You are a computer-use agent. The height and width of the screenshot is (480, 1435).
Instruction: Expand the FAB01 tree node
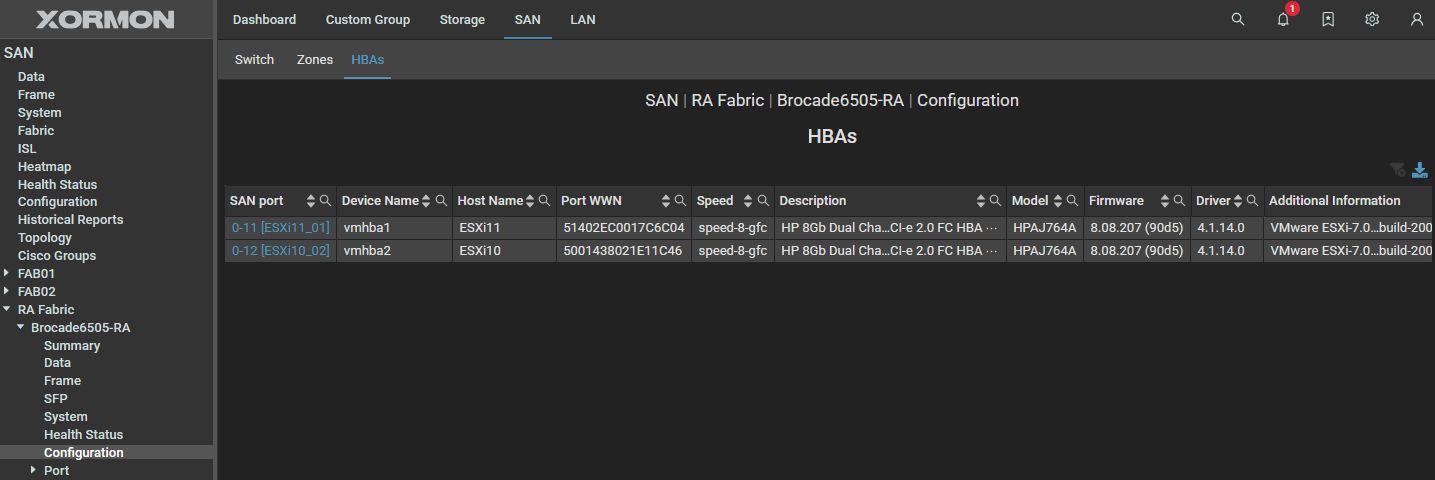click(8, 273)
